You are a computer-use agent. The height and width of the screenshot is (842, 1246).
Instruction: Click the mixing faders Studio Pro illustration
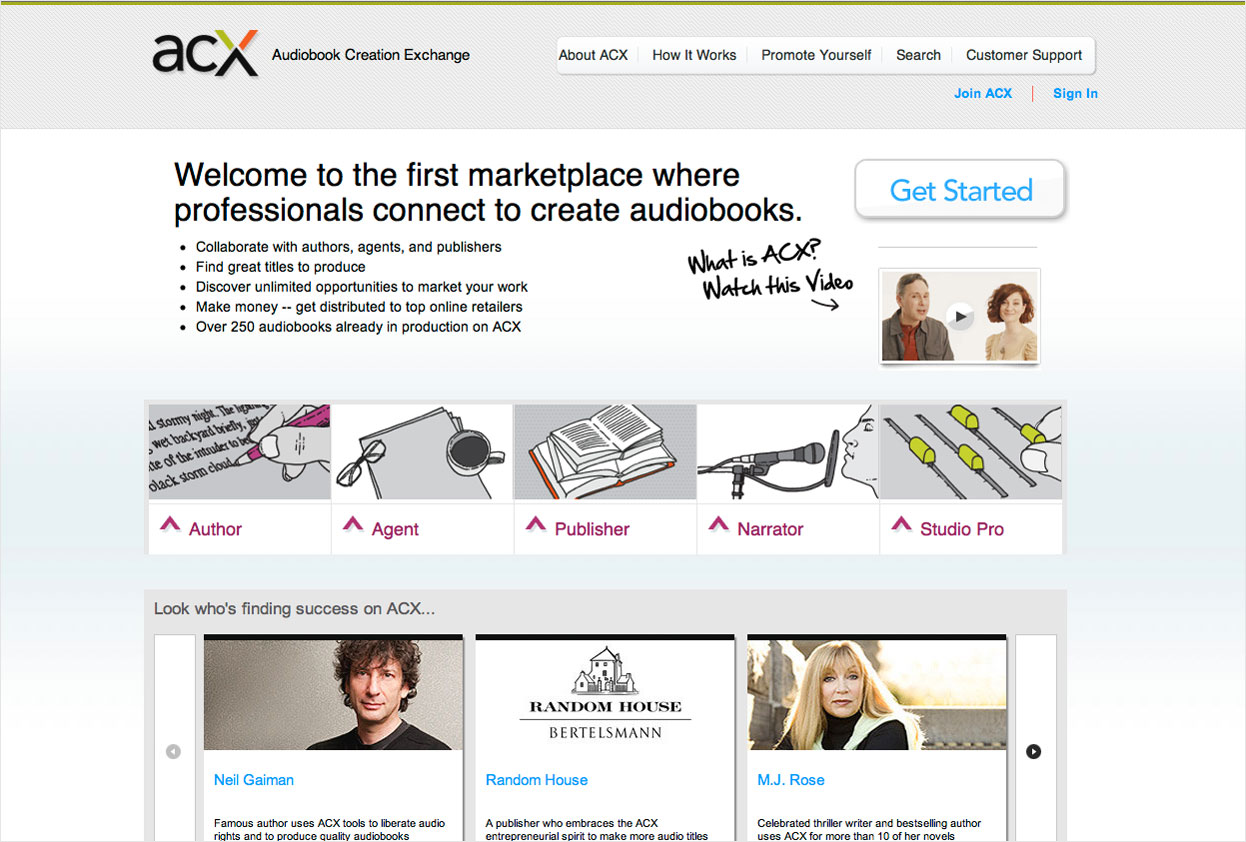tap(971, 452)
